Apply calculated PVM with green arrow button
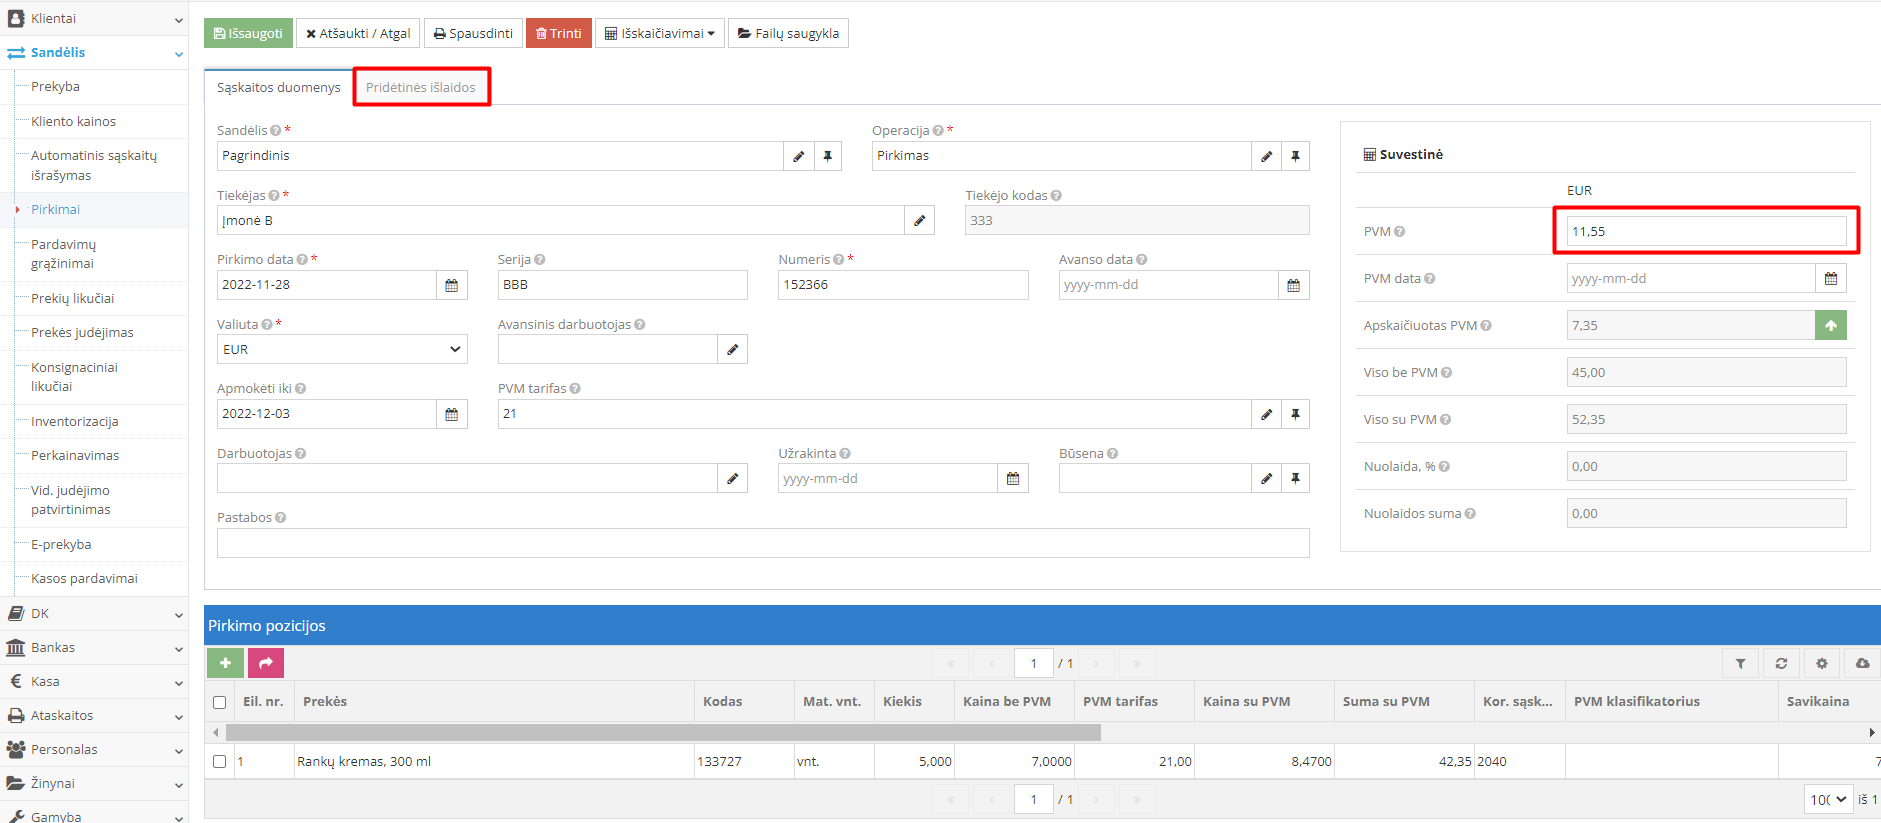1881x823 pixels. coord(1830,326)
